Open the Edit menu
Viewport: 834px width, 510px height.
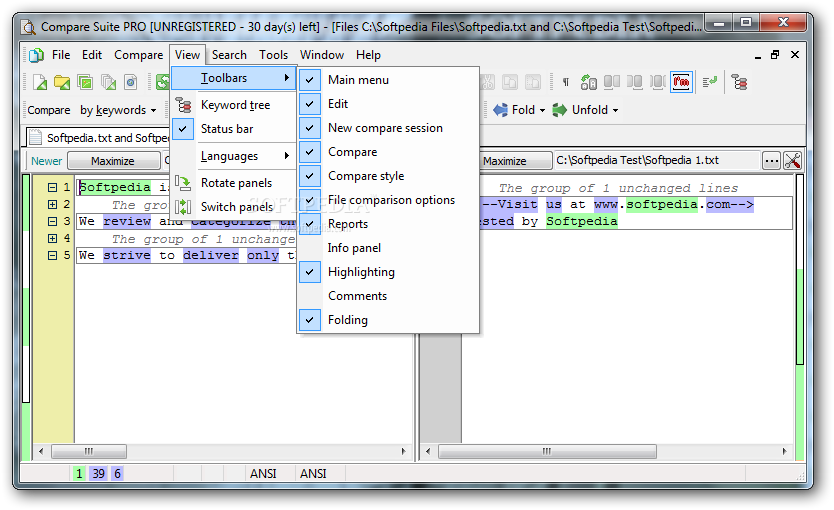click(x=91, y=55)
